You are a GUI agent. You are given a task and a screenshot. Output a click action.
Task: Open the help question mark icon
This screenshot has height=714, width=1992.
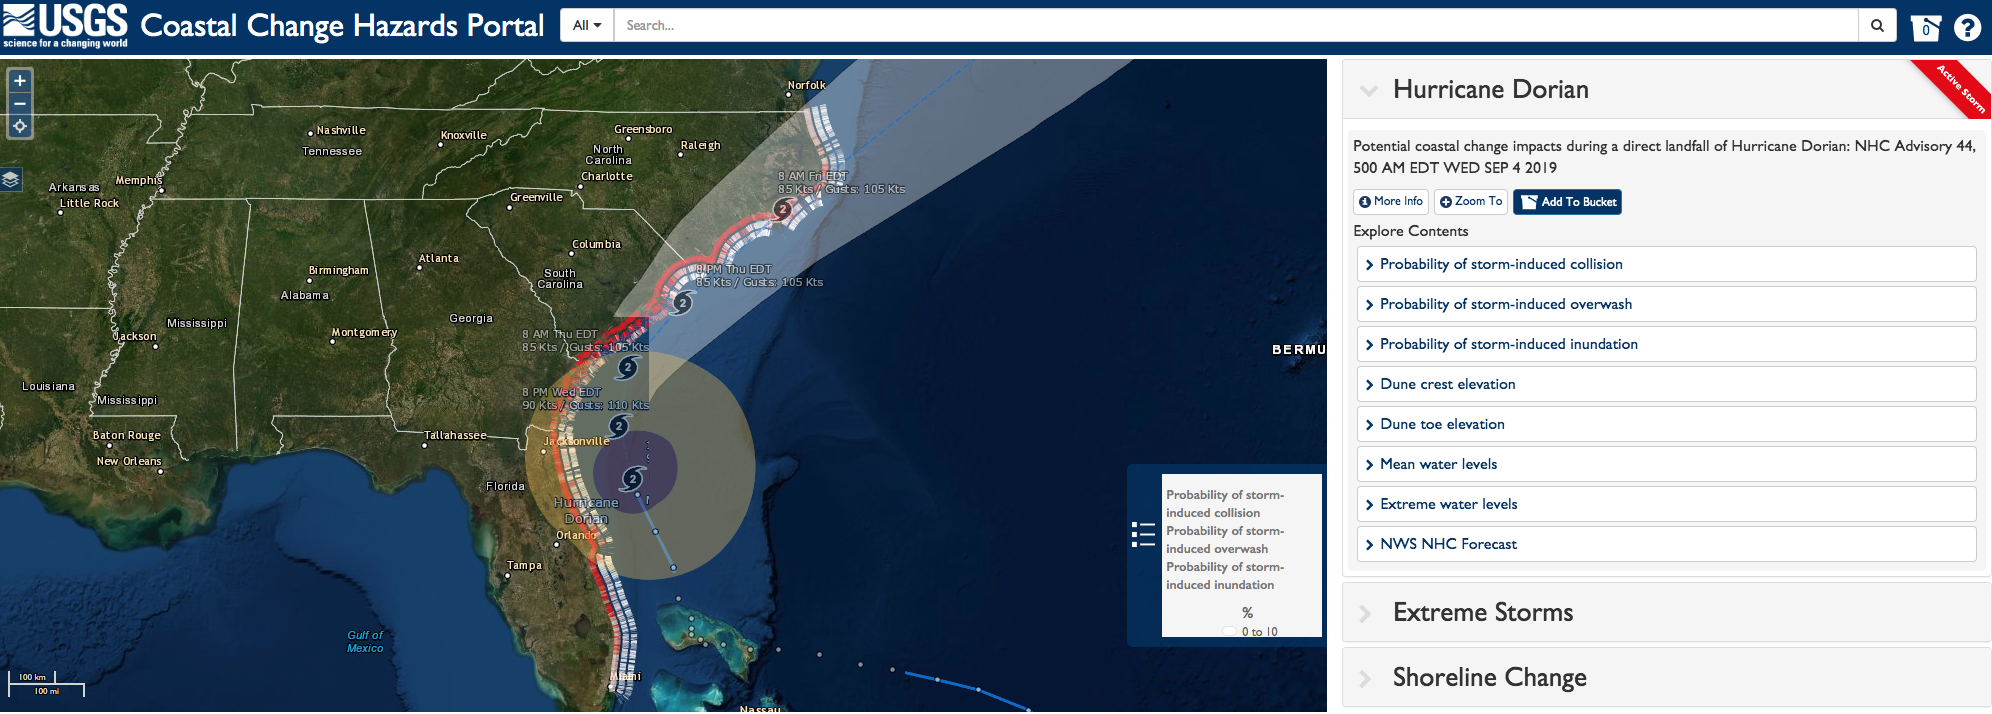pos(1967,28)
